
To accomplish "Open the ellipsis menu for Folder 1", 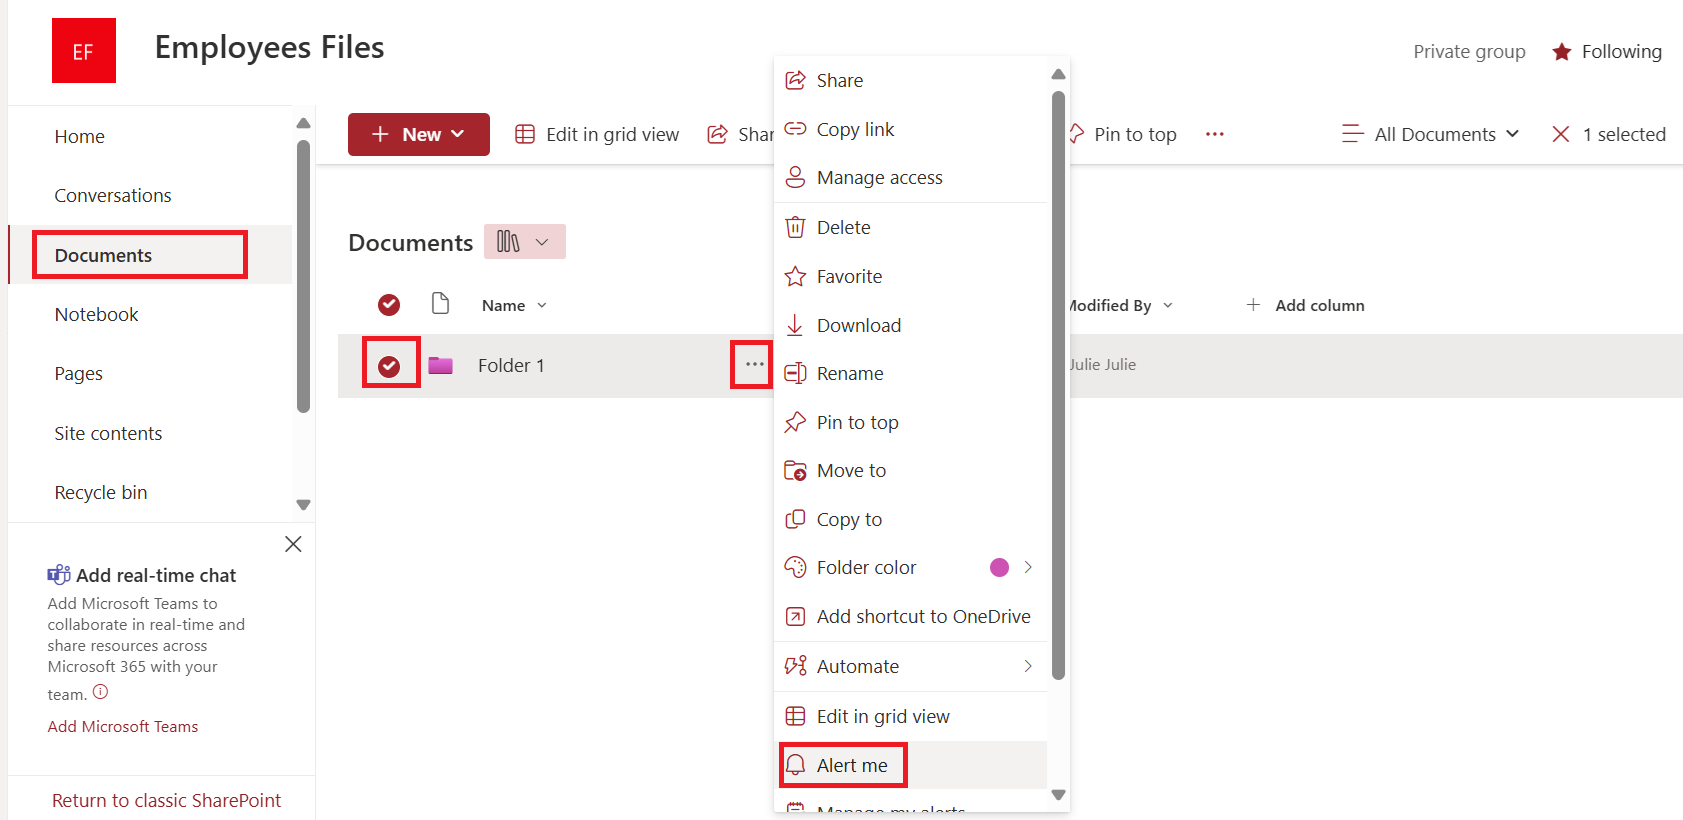I will (x=751, y=365).
